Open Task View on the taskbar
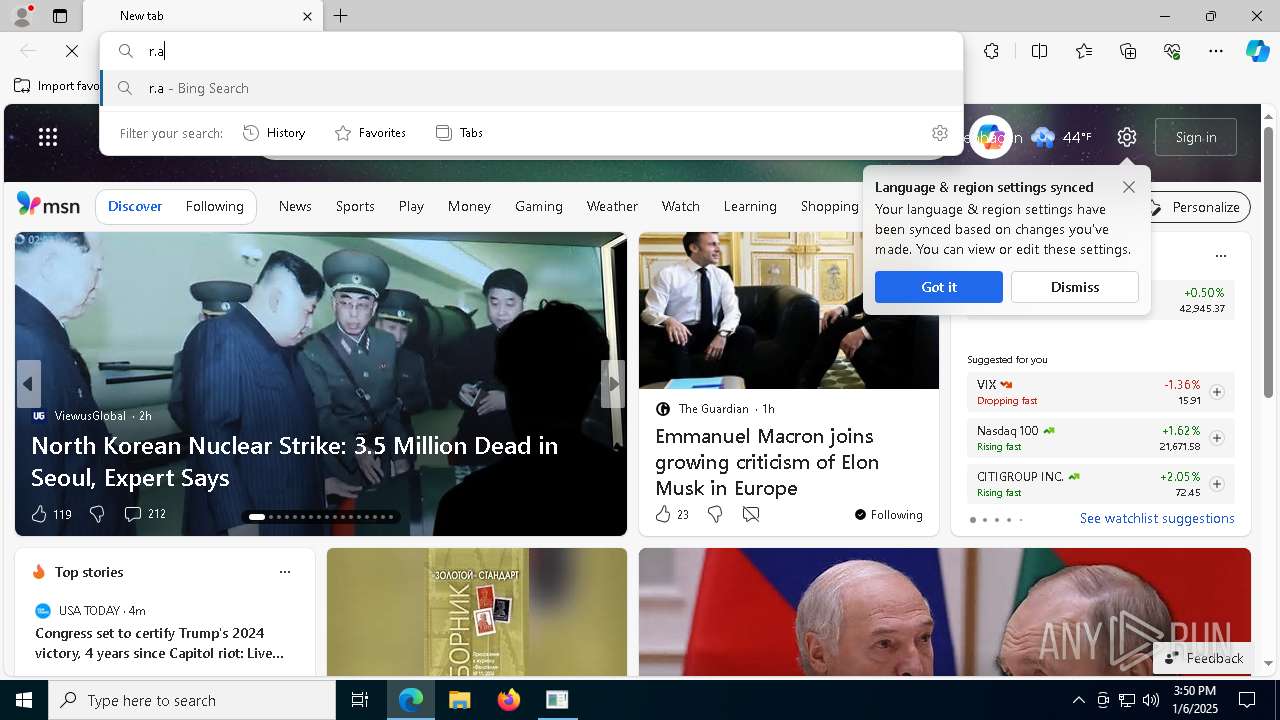This screenshot has width=1280, height=720. click(x=360, y=700)
